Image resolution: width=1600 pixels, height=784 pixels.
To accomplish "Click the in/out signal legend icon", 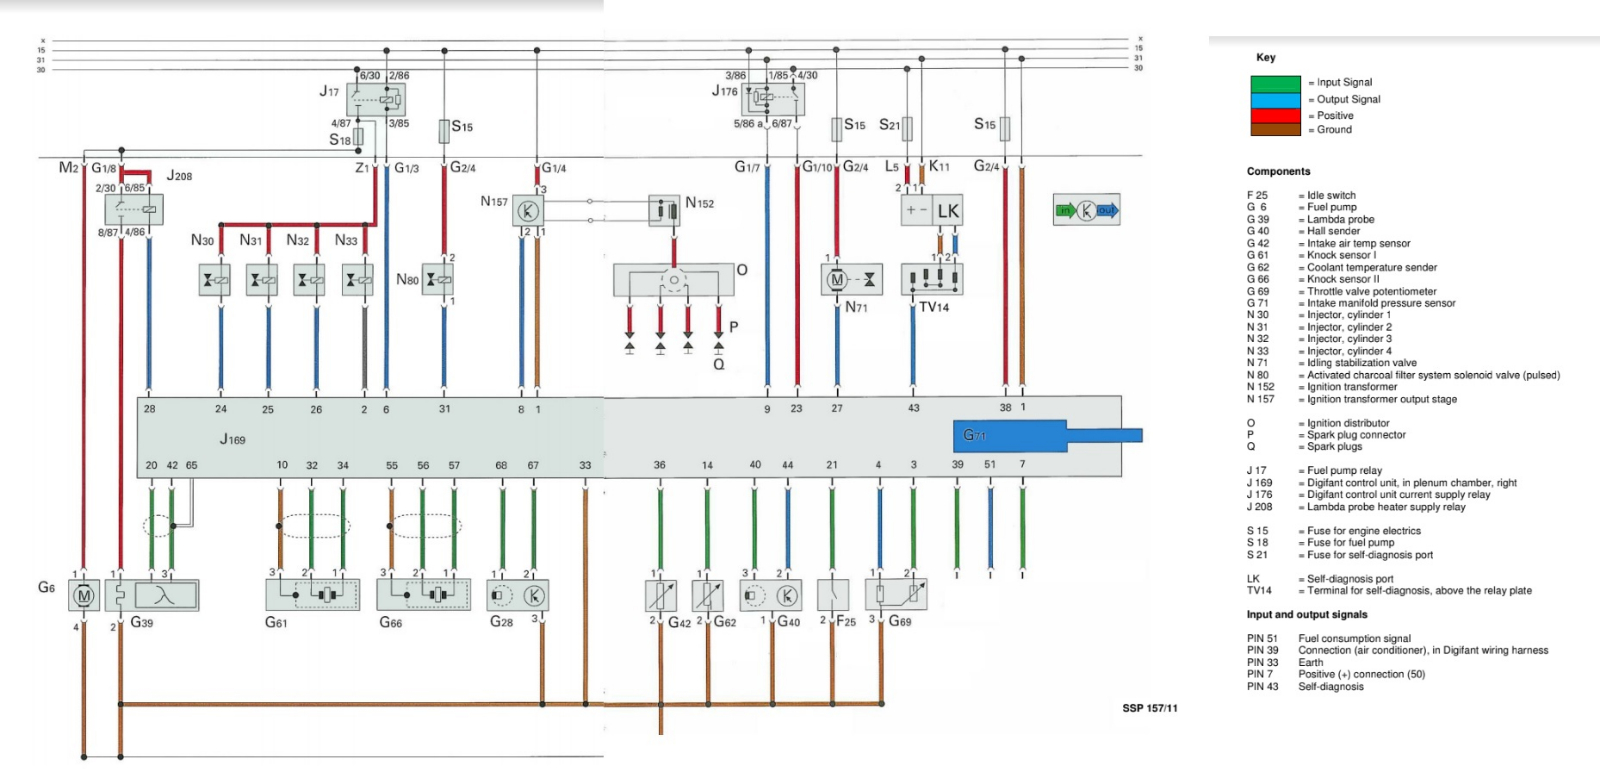I will pos(1086,210).
